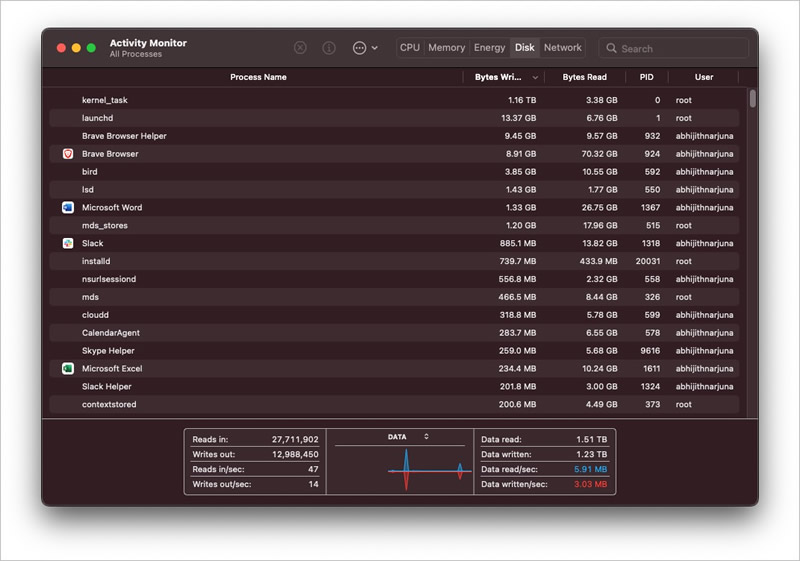Switch to the Energy tab
The height and width of the screenshot is (561, 800).
(489, 47)
